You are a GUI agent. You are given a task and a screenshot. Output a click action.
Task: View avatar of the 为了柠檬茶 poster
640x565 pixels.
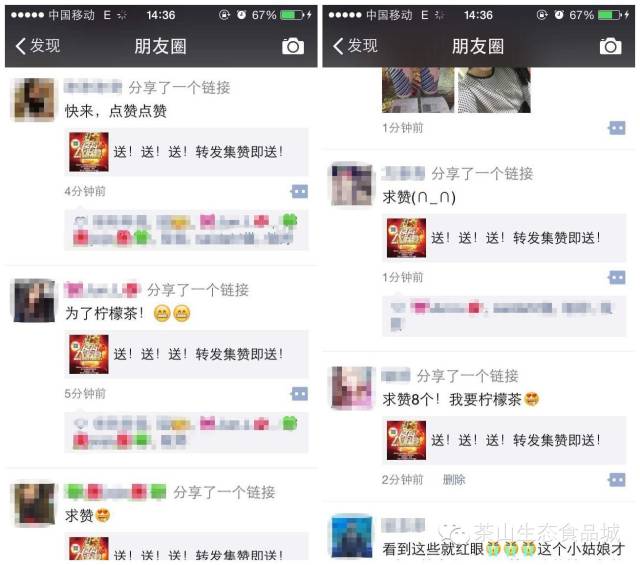pyautogui.click(x=34, y=301)
